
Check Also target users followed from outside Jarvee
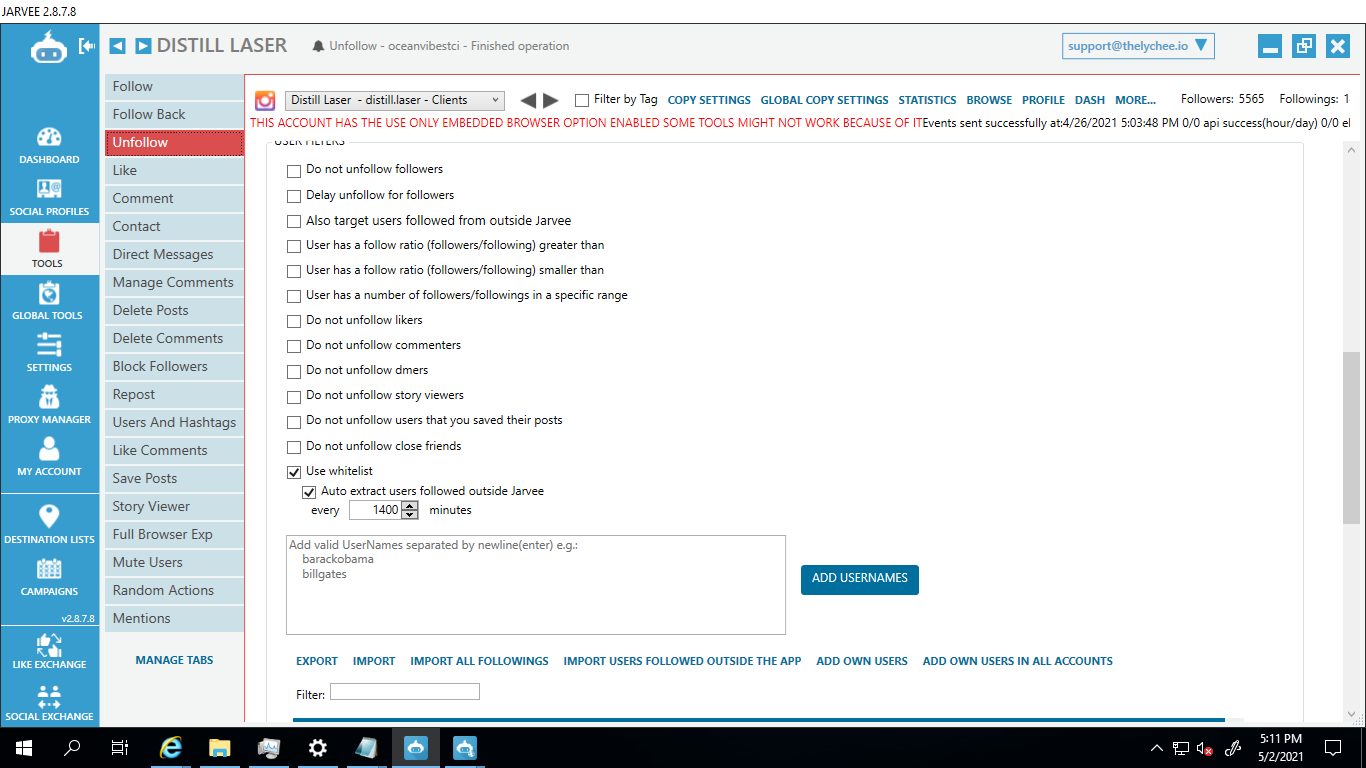294,221
